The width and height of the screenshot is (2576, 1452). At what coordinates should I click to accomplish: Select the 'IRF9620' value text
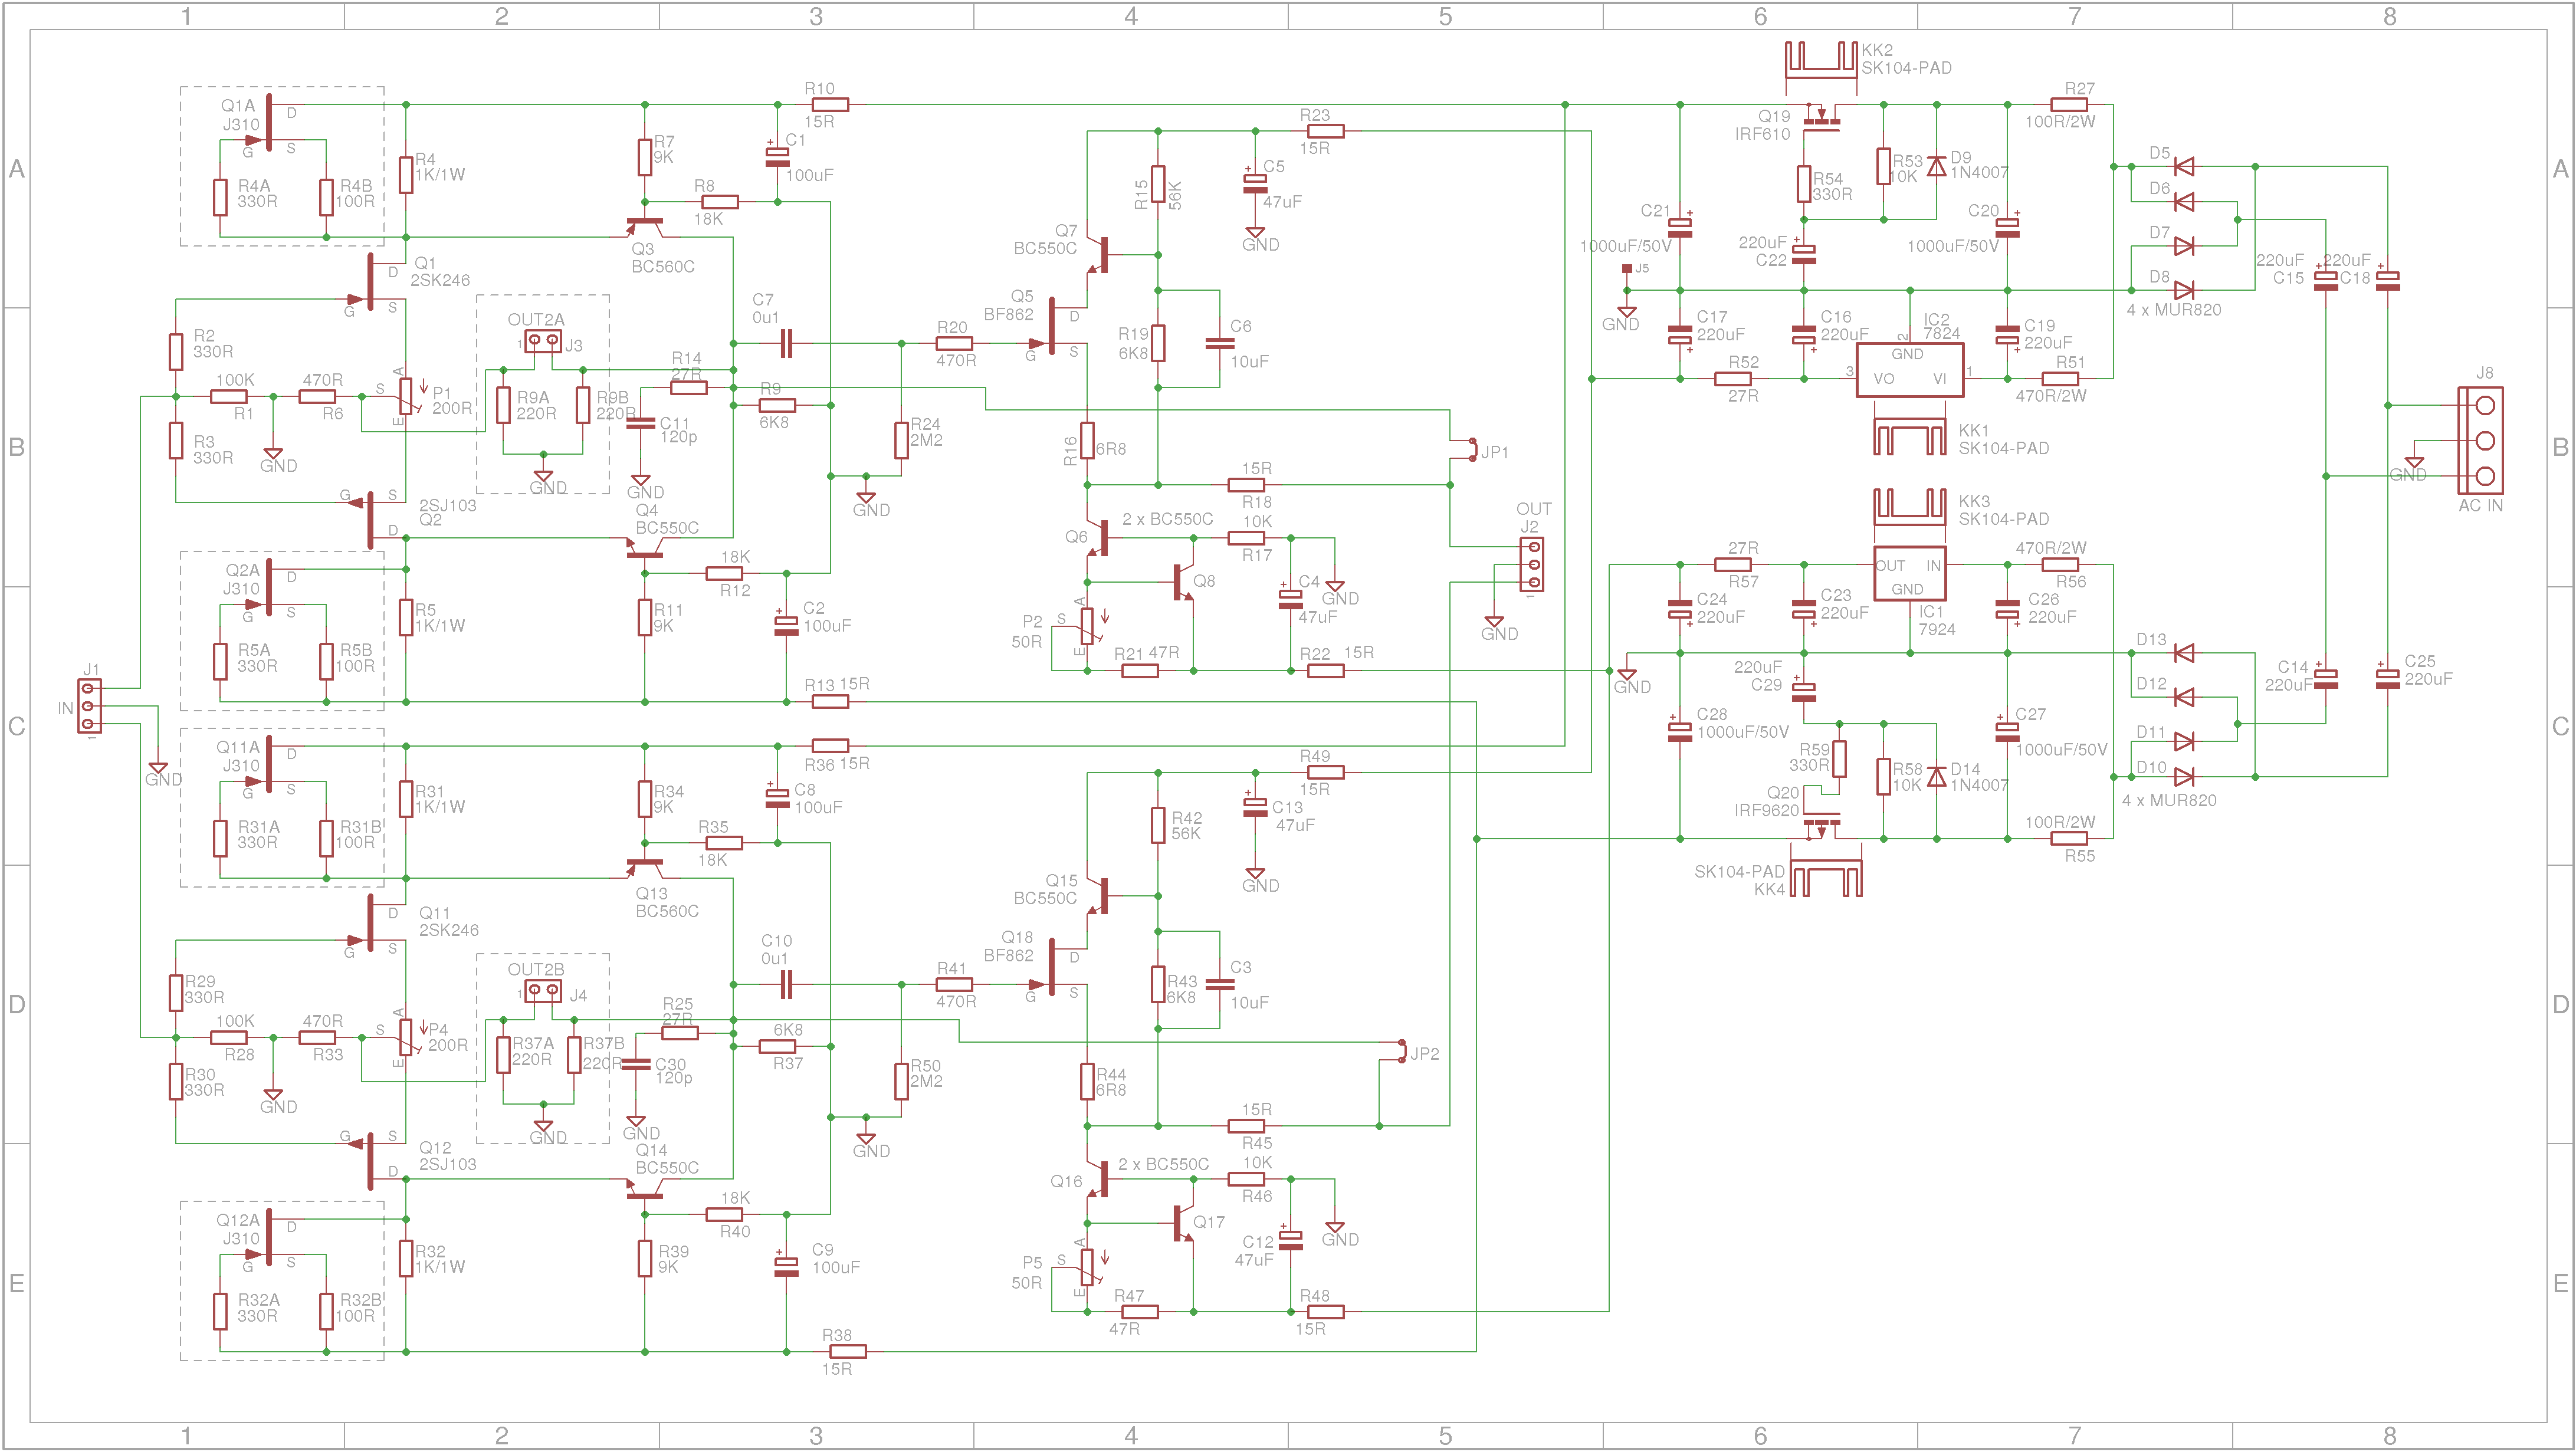1766,810
